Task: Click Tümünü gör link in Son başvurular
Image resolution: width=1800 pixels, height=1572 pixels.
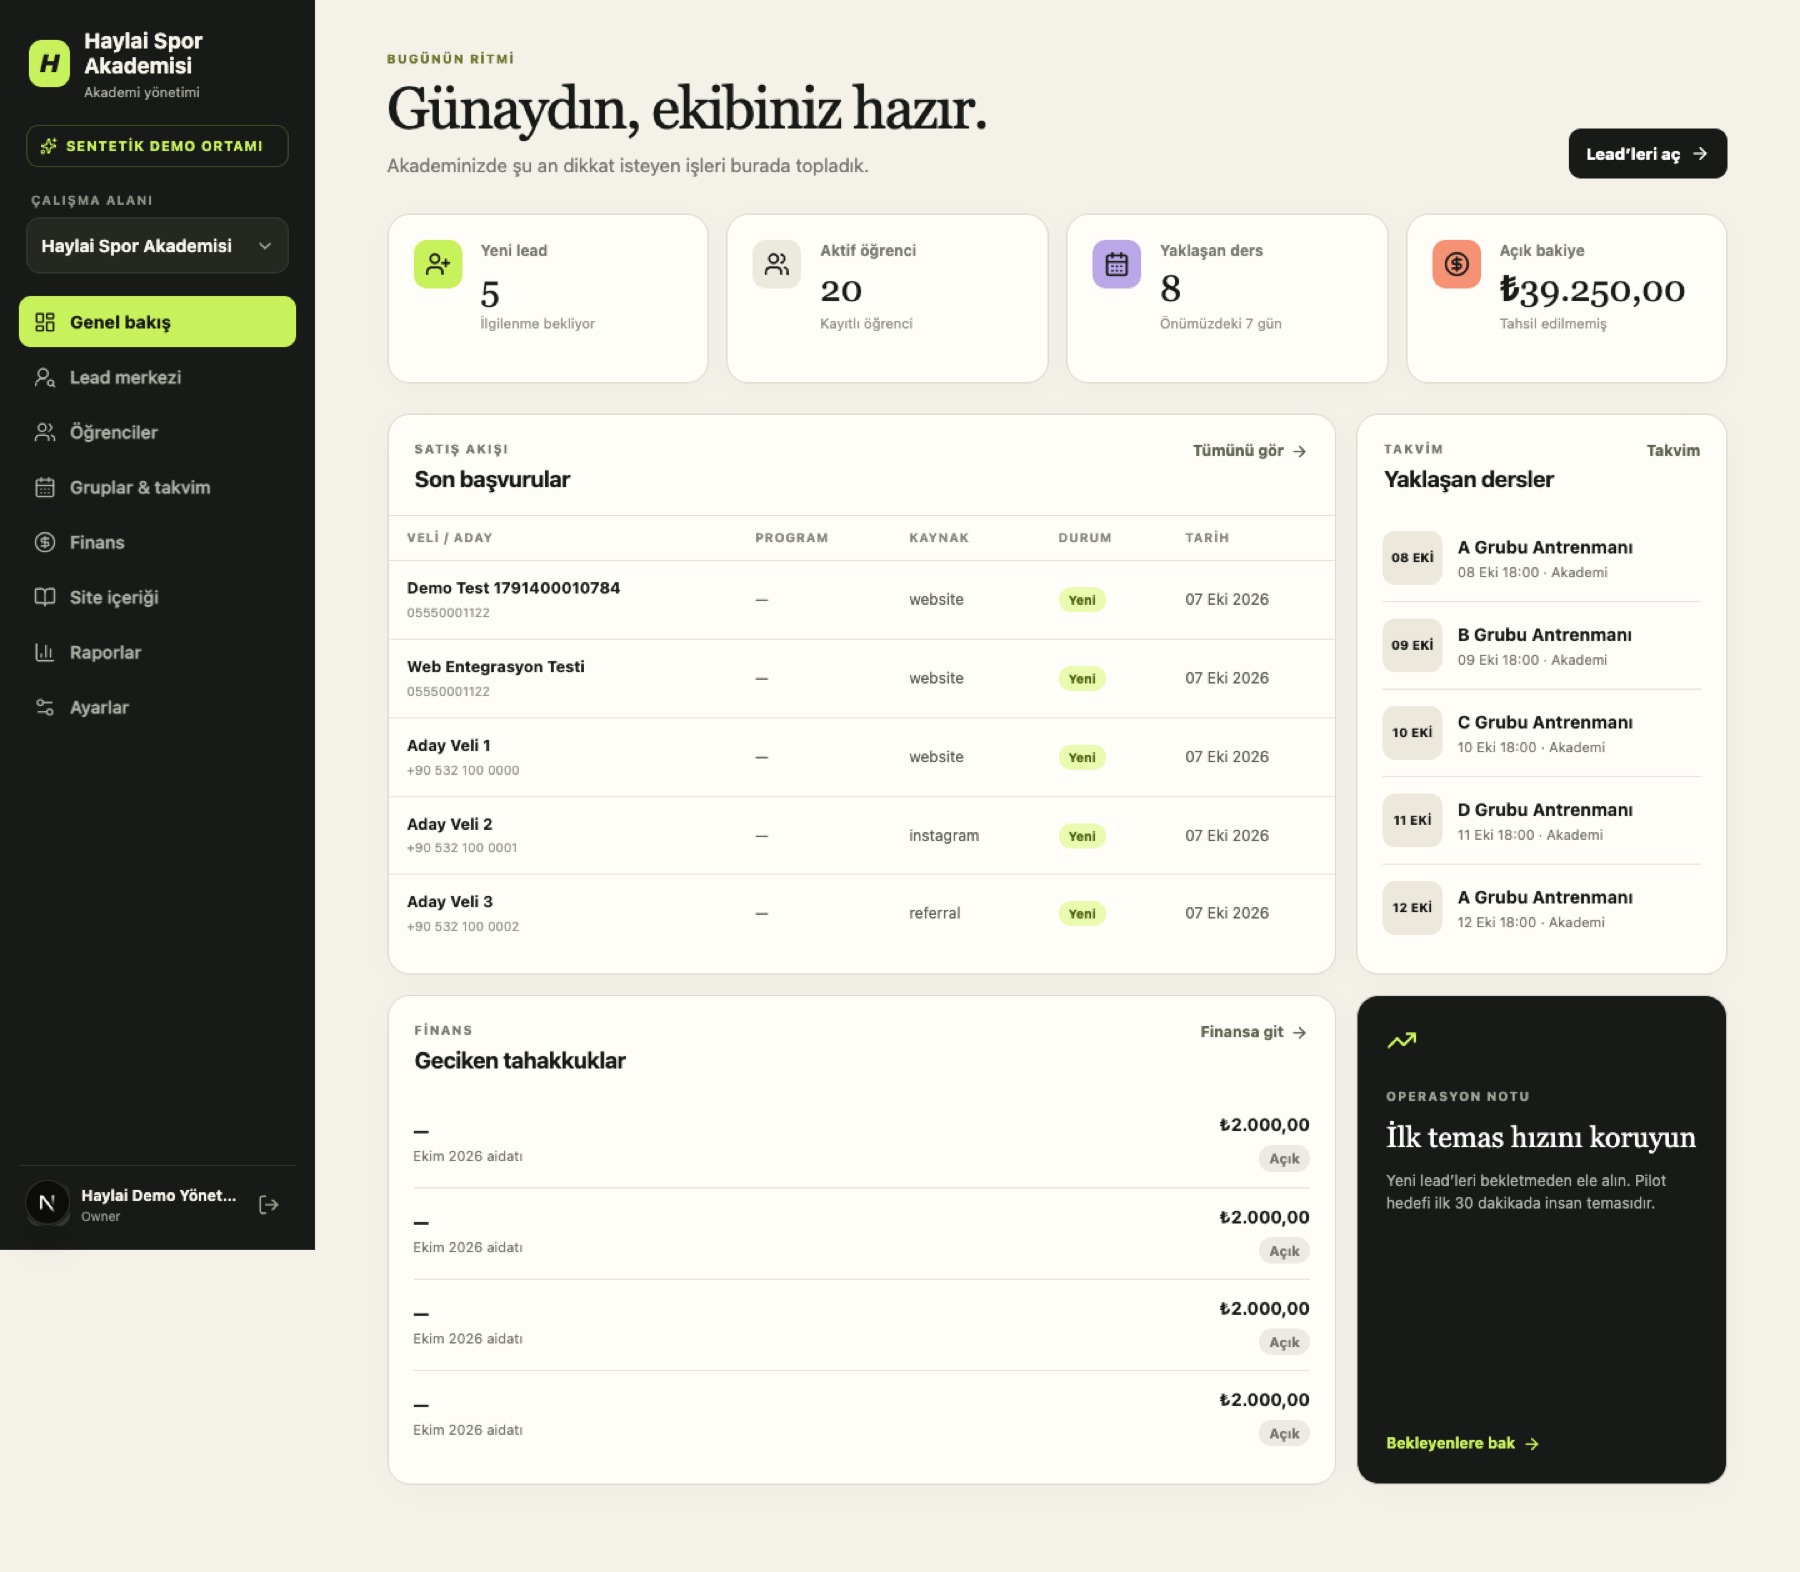Action: coord(1249,451)
